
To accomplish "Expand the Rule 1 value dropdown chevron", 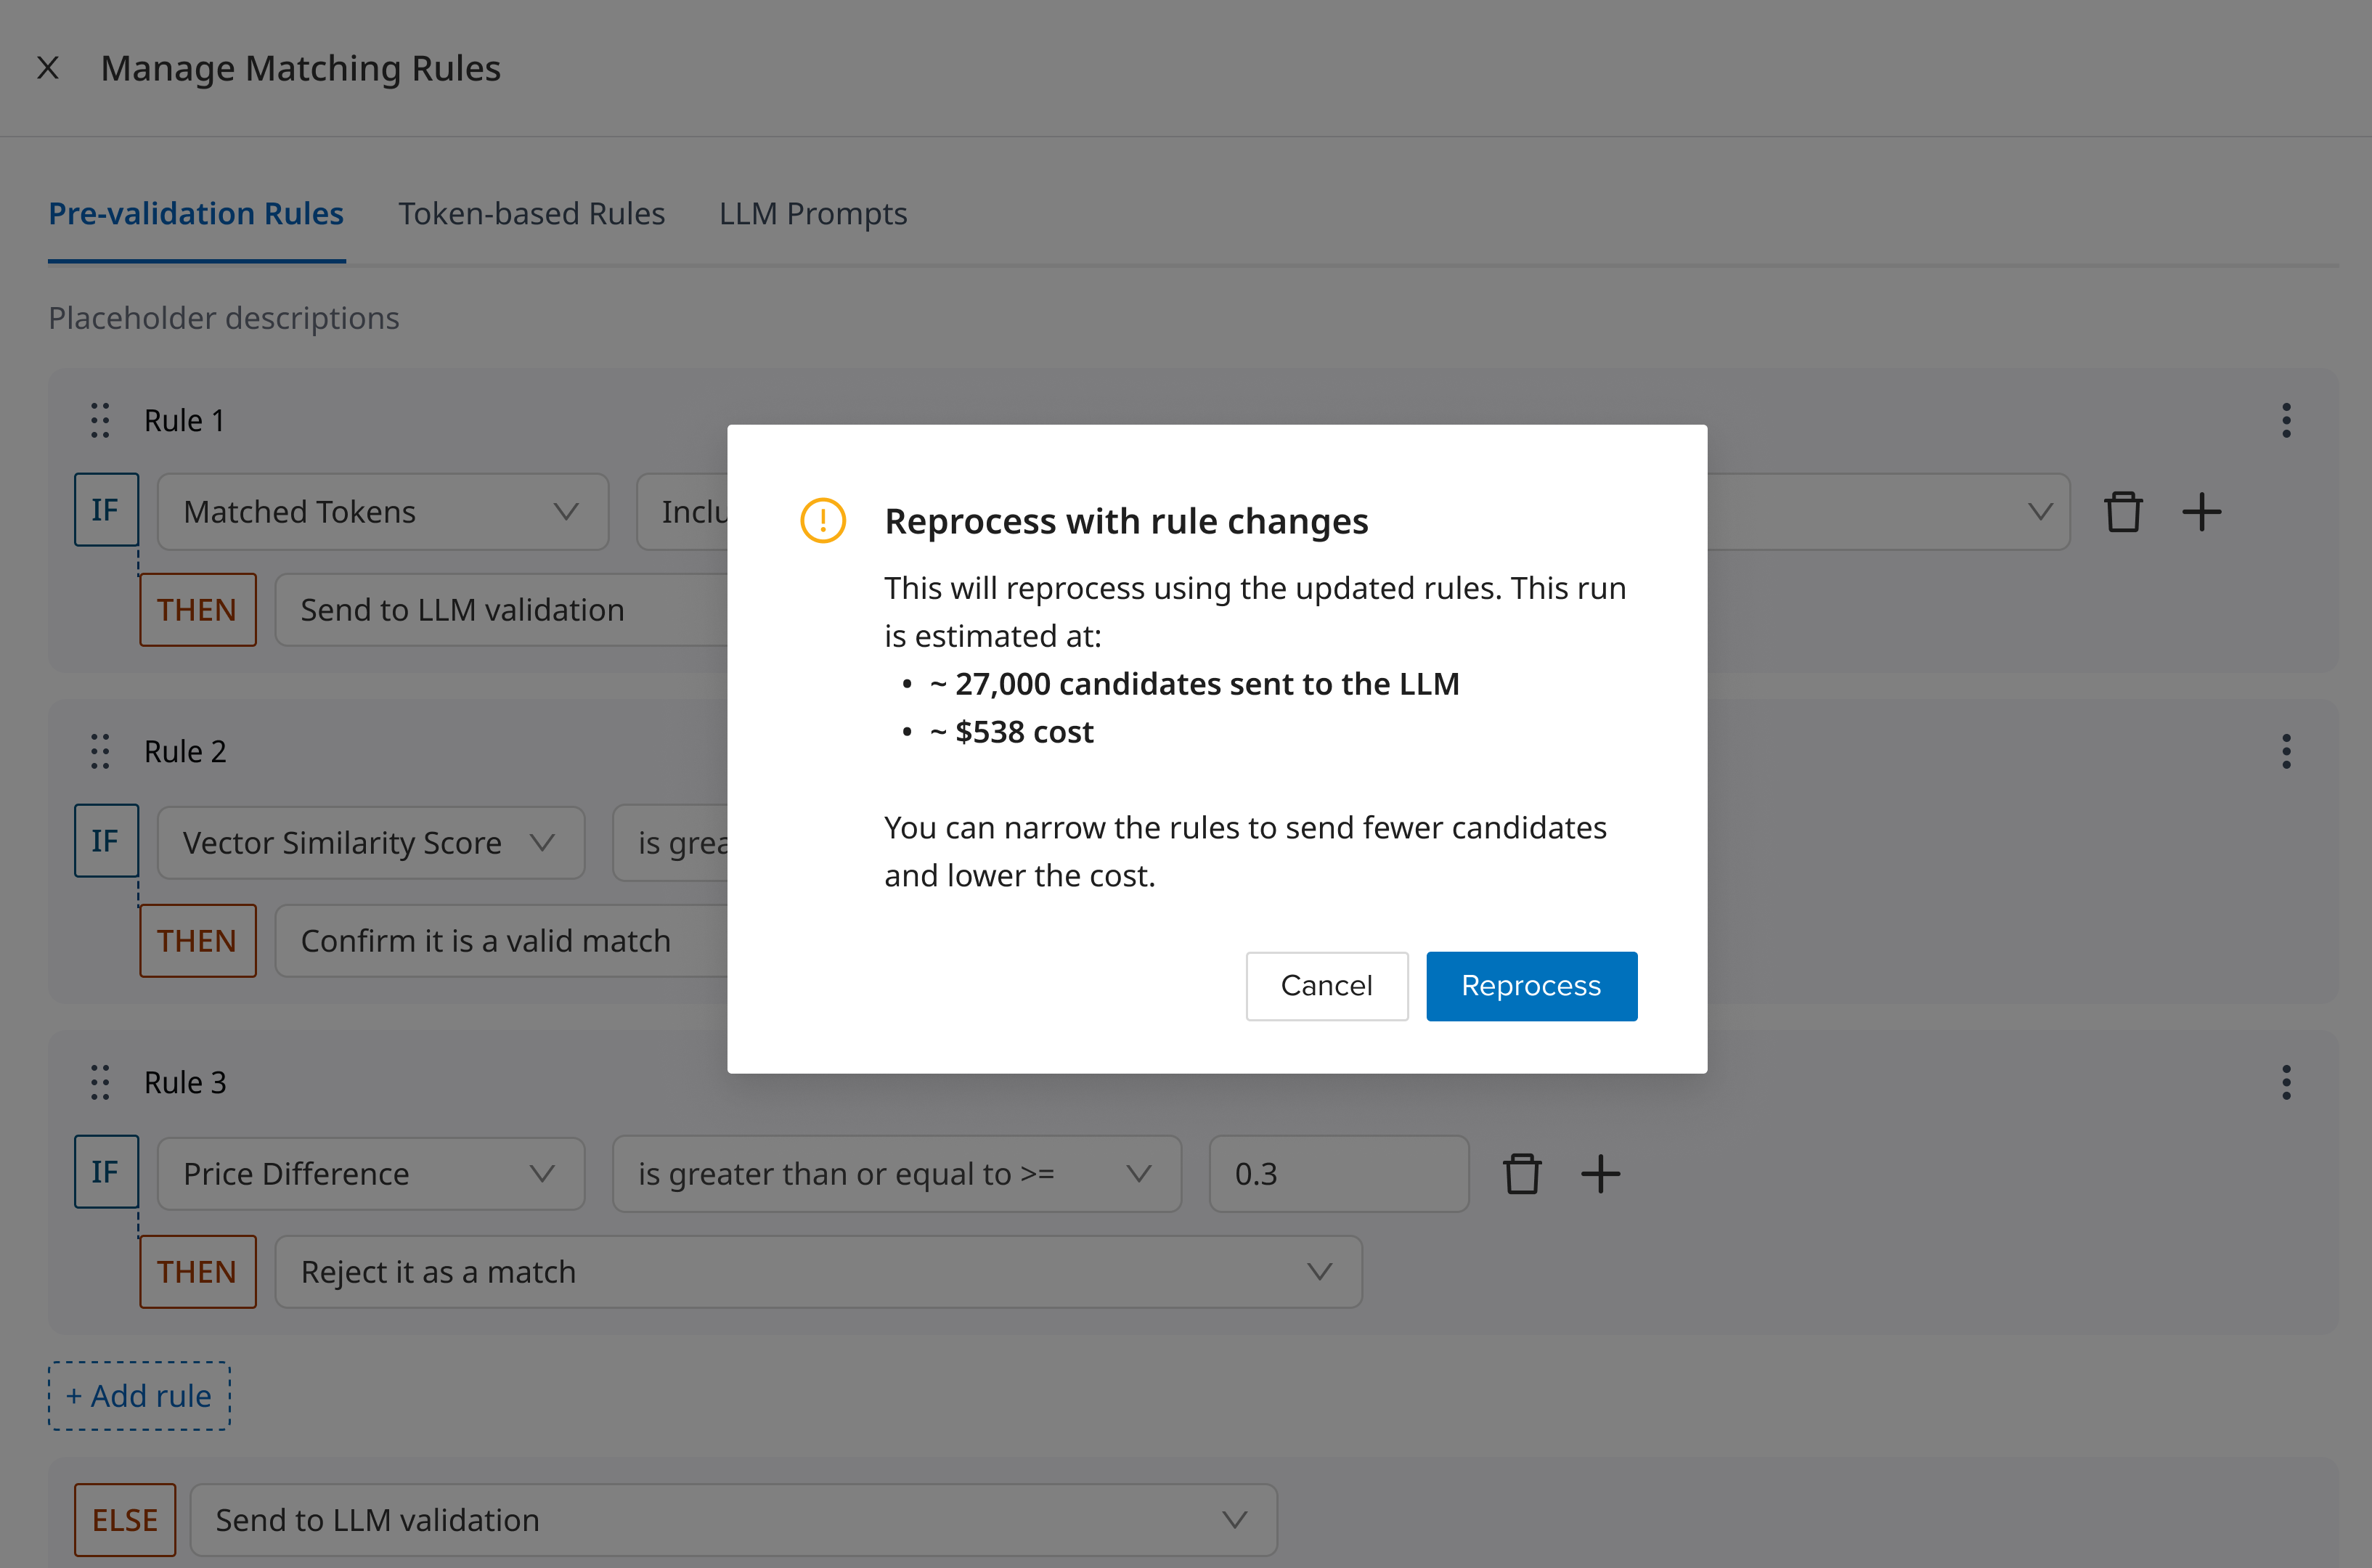I will (2040, 512).
